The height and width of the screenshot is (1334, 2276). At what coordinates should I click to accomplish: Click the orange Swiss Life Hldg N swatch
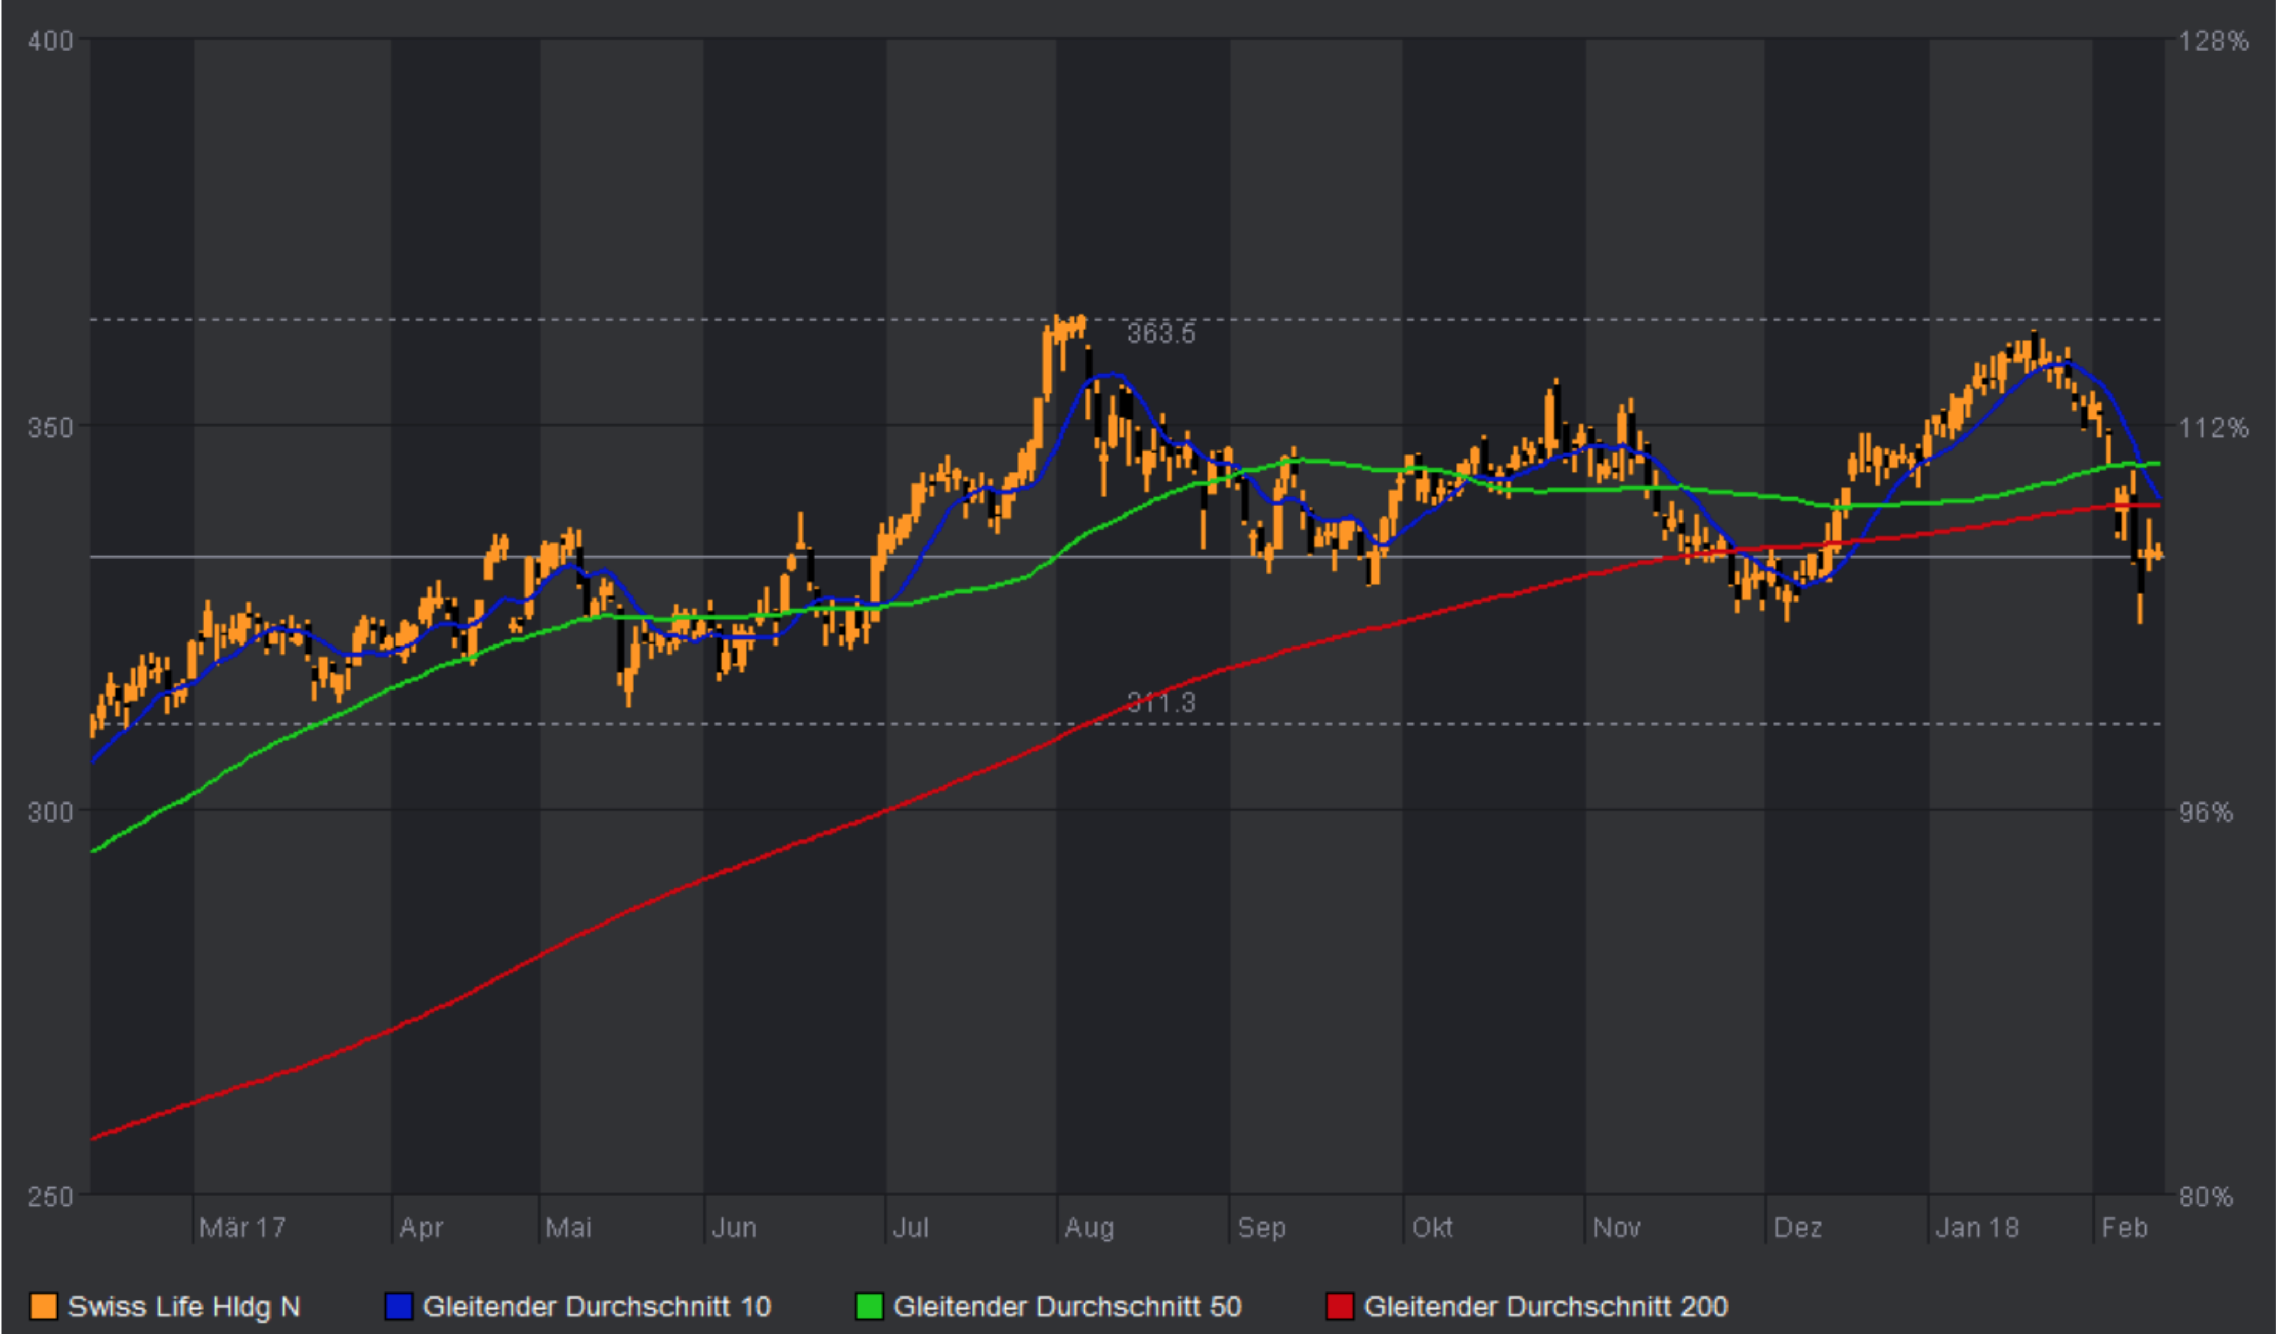tap(43, 1306)
